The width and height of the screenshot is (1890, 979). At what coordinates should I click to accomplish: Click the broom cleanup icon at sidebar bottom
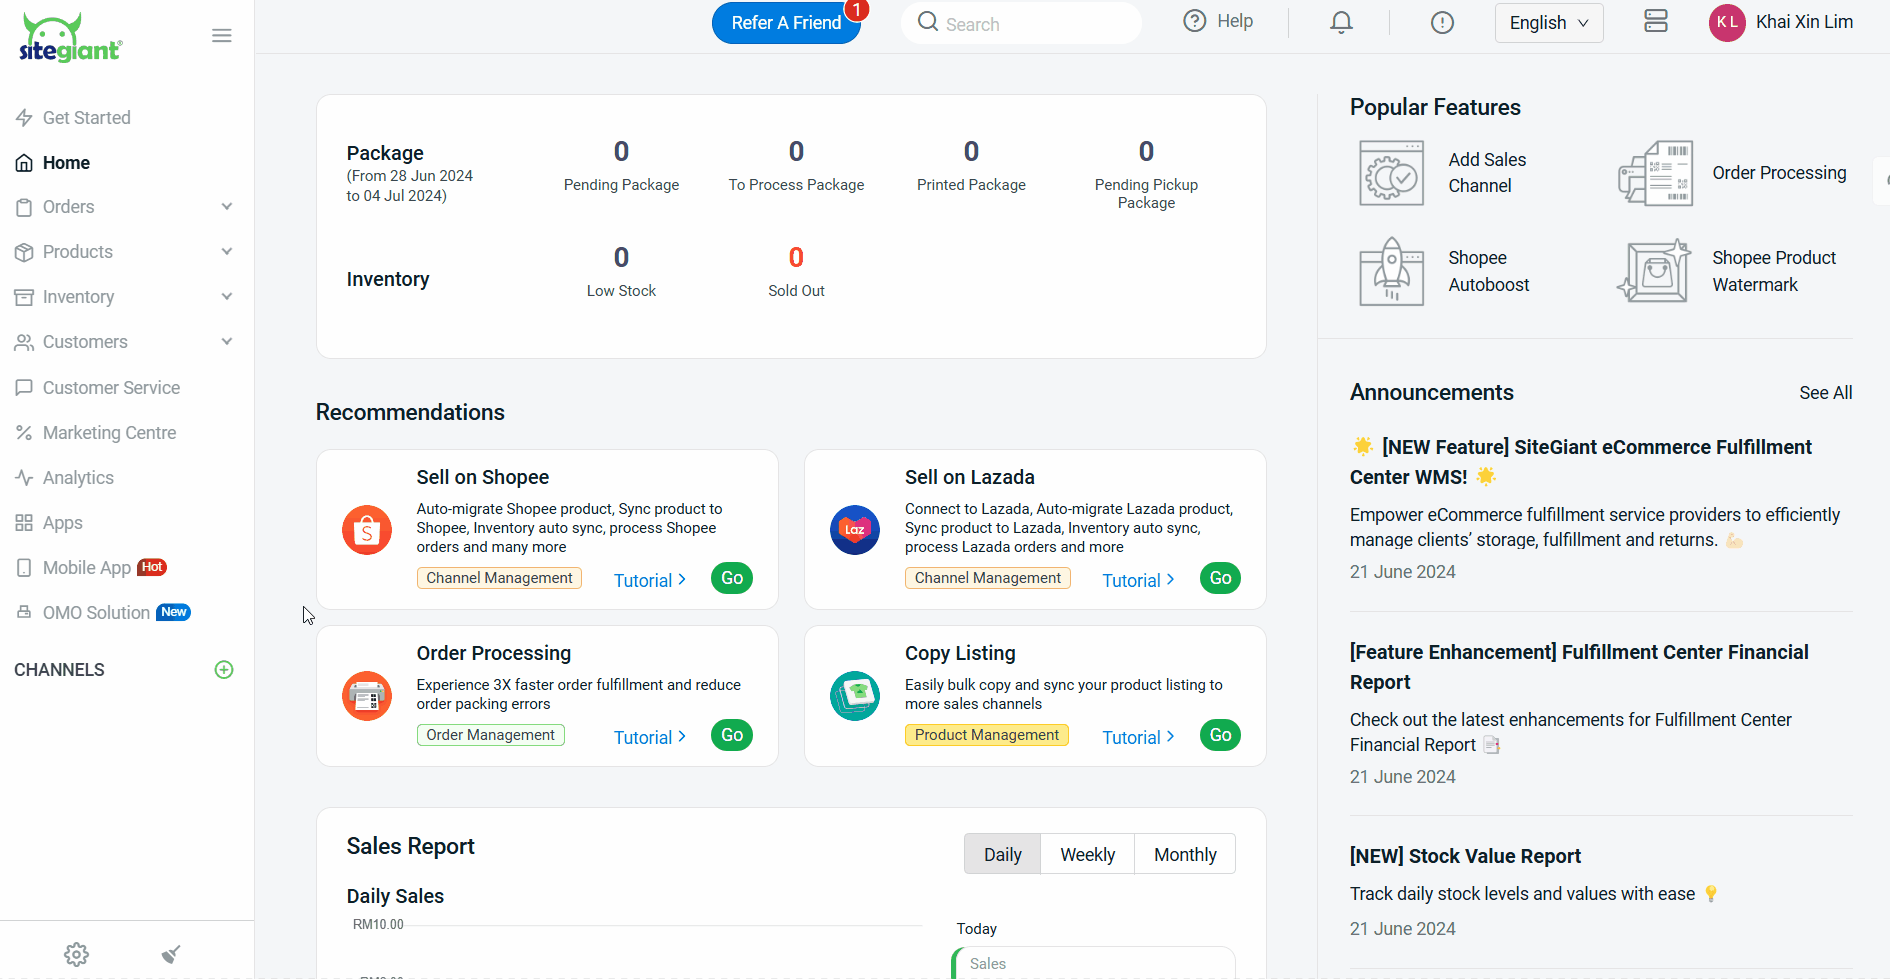coord(171,954)
